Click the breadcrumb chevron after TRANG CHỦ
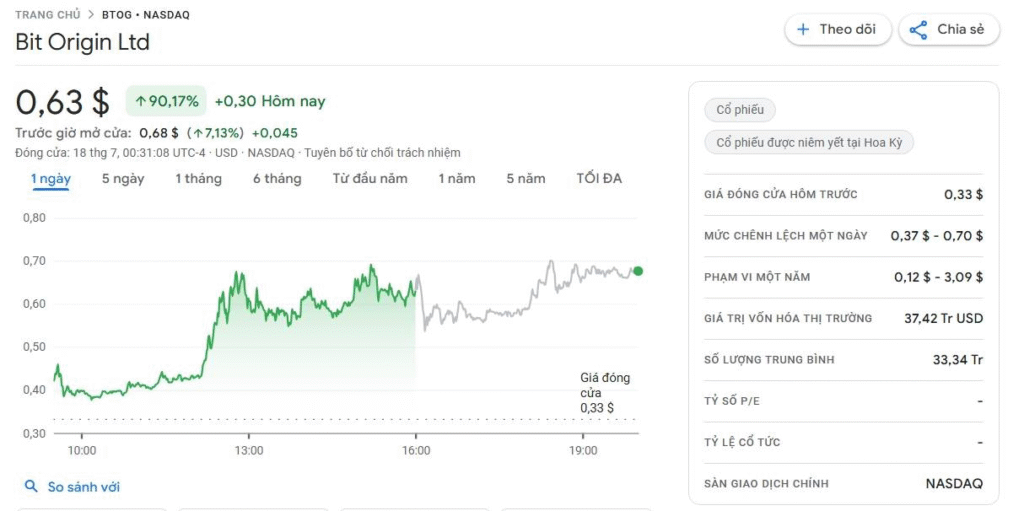The image size is (1024, 511). [91, 14]
